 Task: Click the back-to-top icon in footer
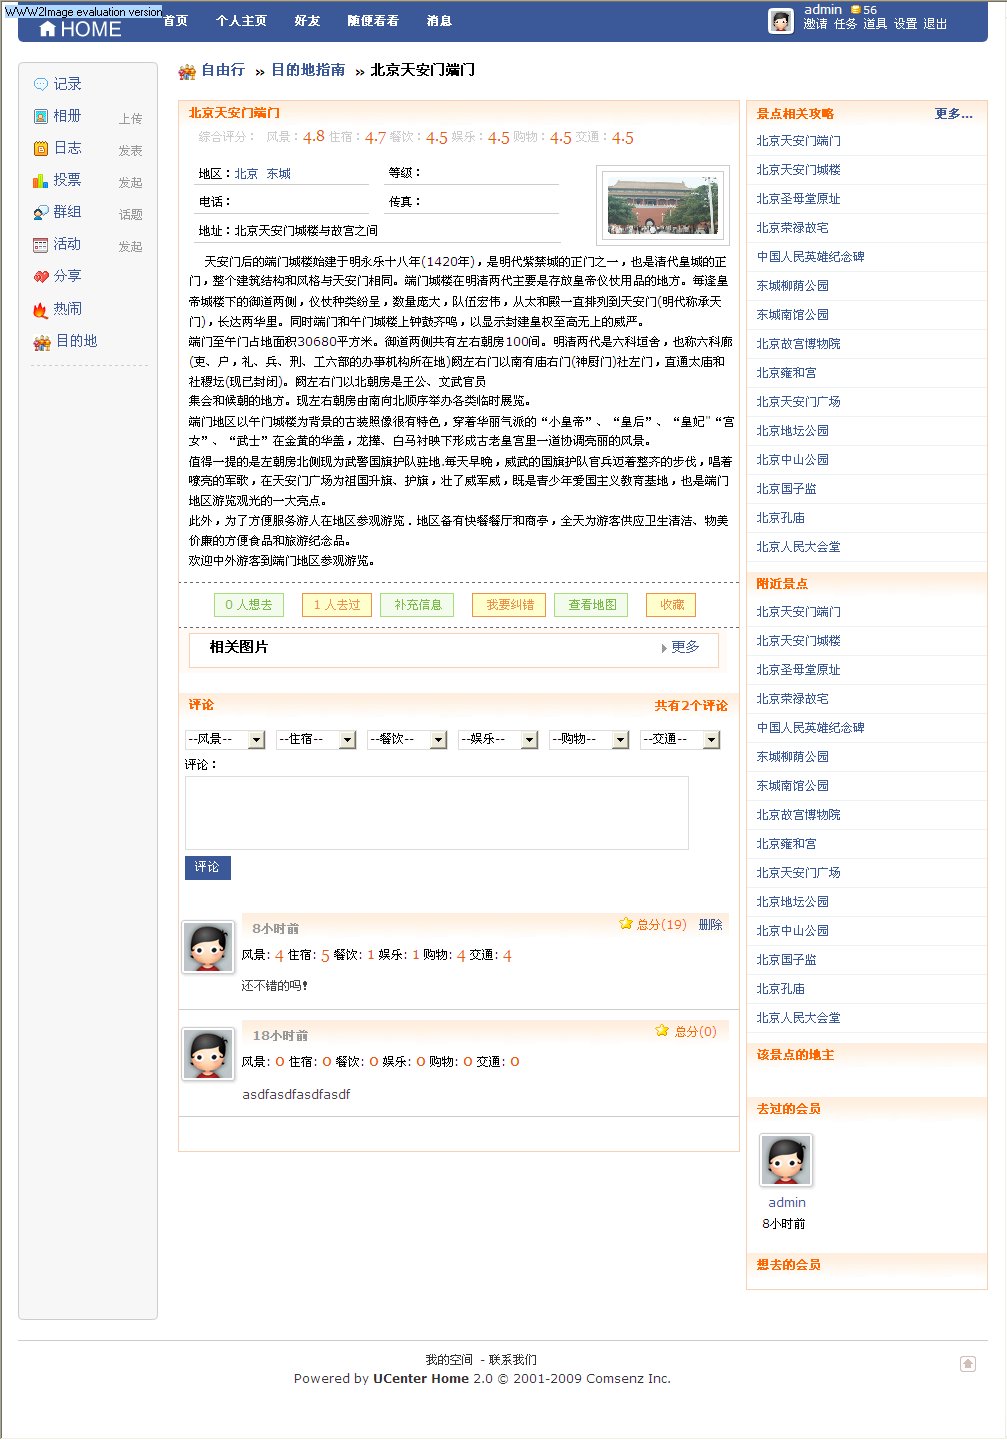pos(968,1364)
